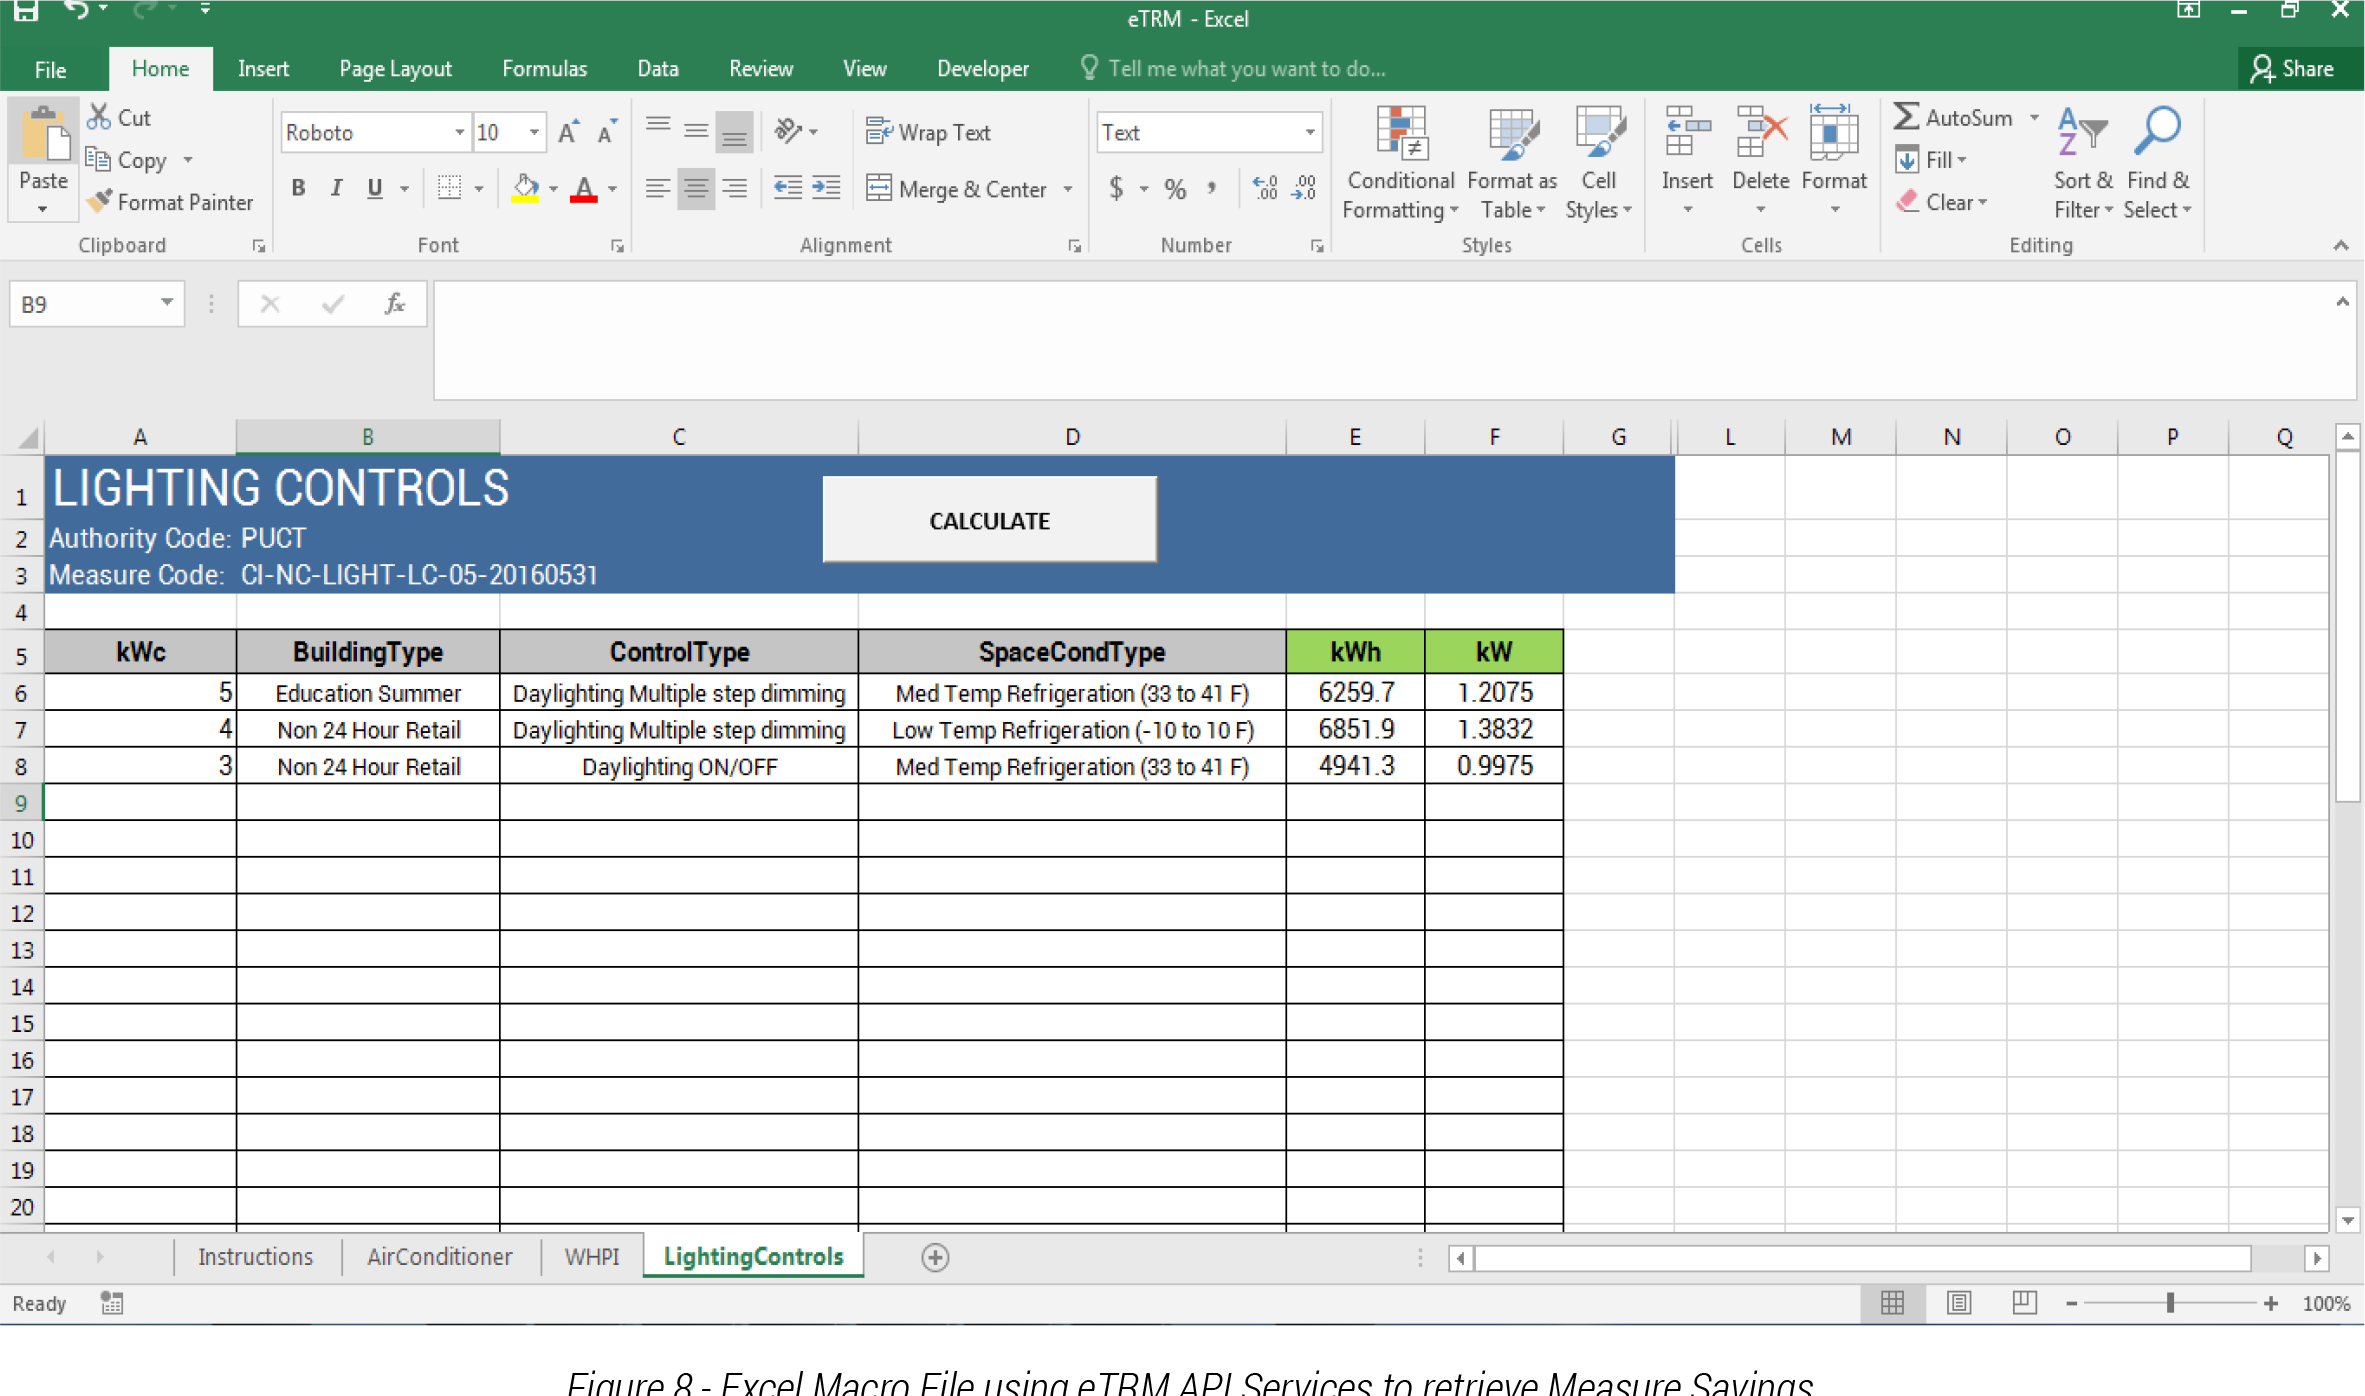Toggle Bold formatting
Viewport: 2365px width, 1396px height.
click(x=298, y=188)
